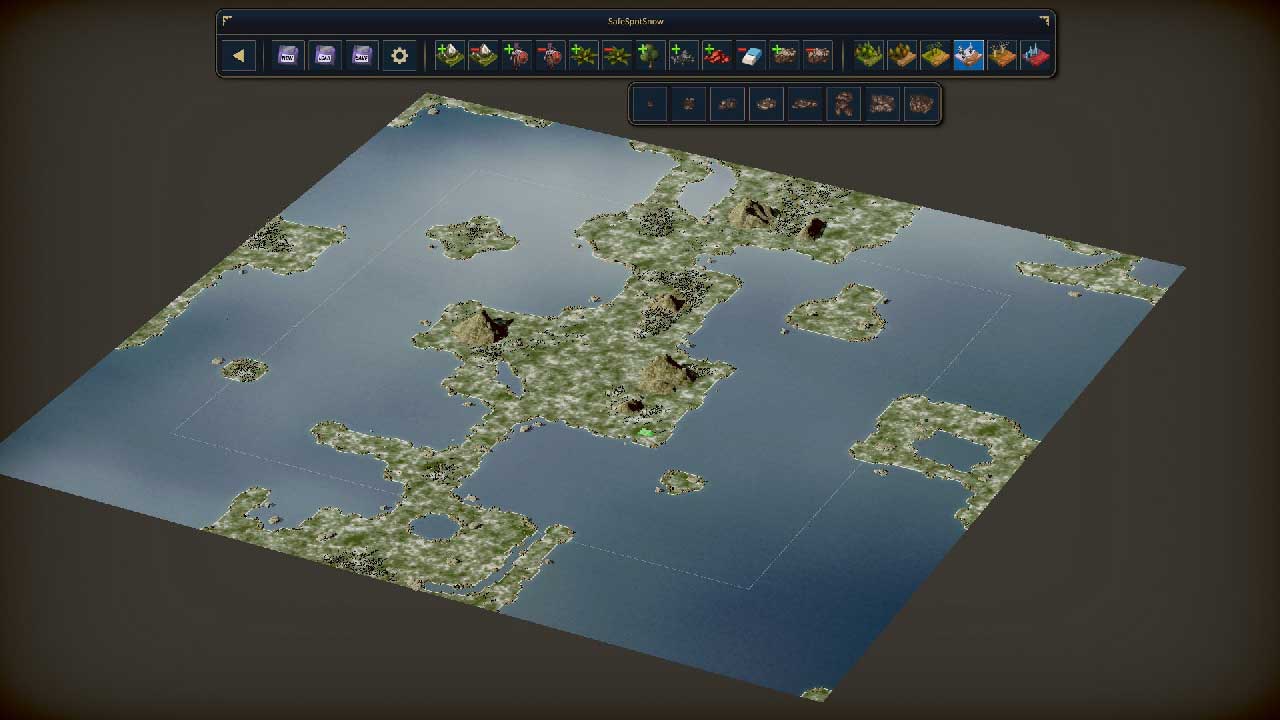Select the add red ore resource tool
The width and height of the screenshot is (1280, 720).
tap(716, 55)
